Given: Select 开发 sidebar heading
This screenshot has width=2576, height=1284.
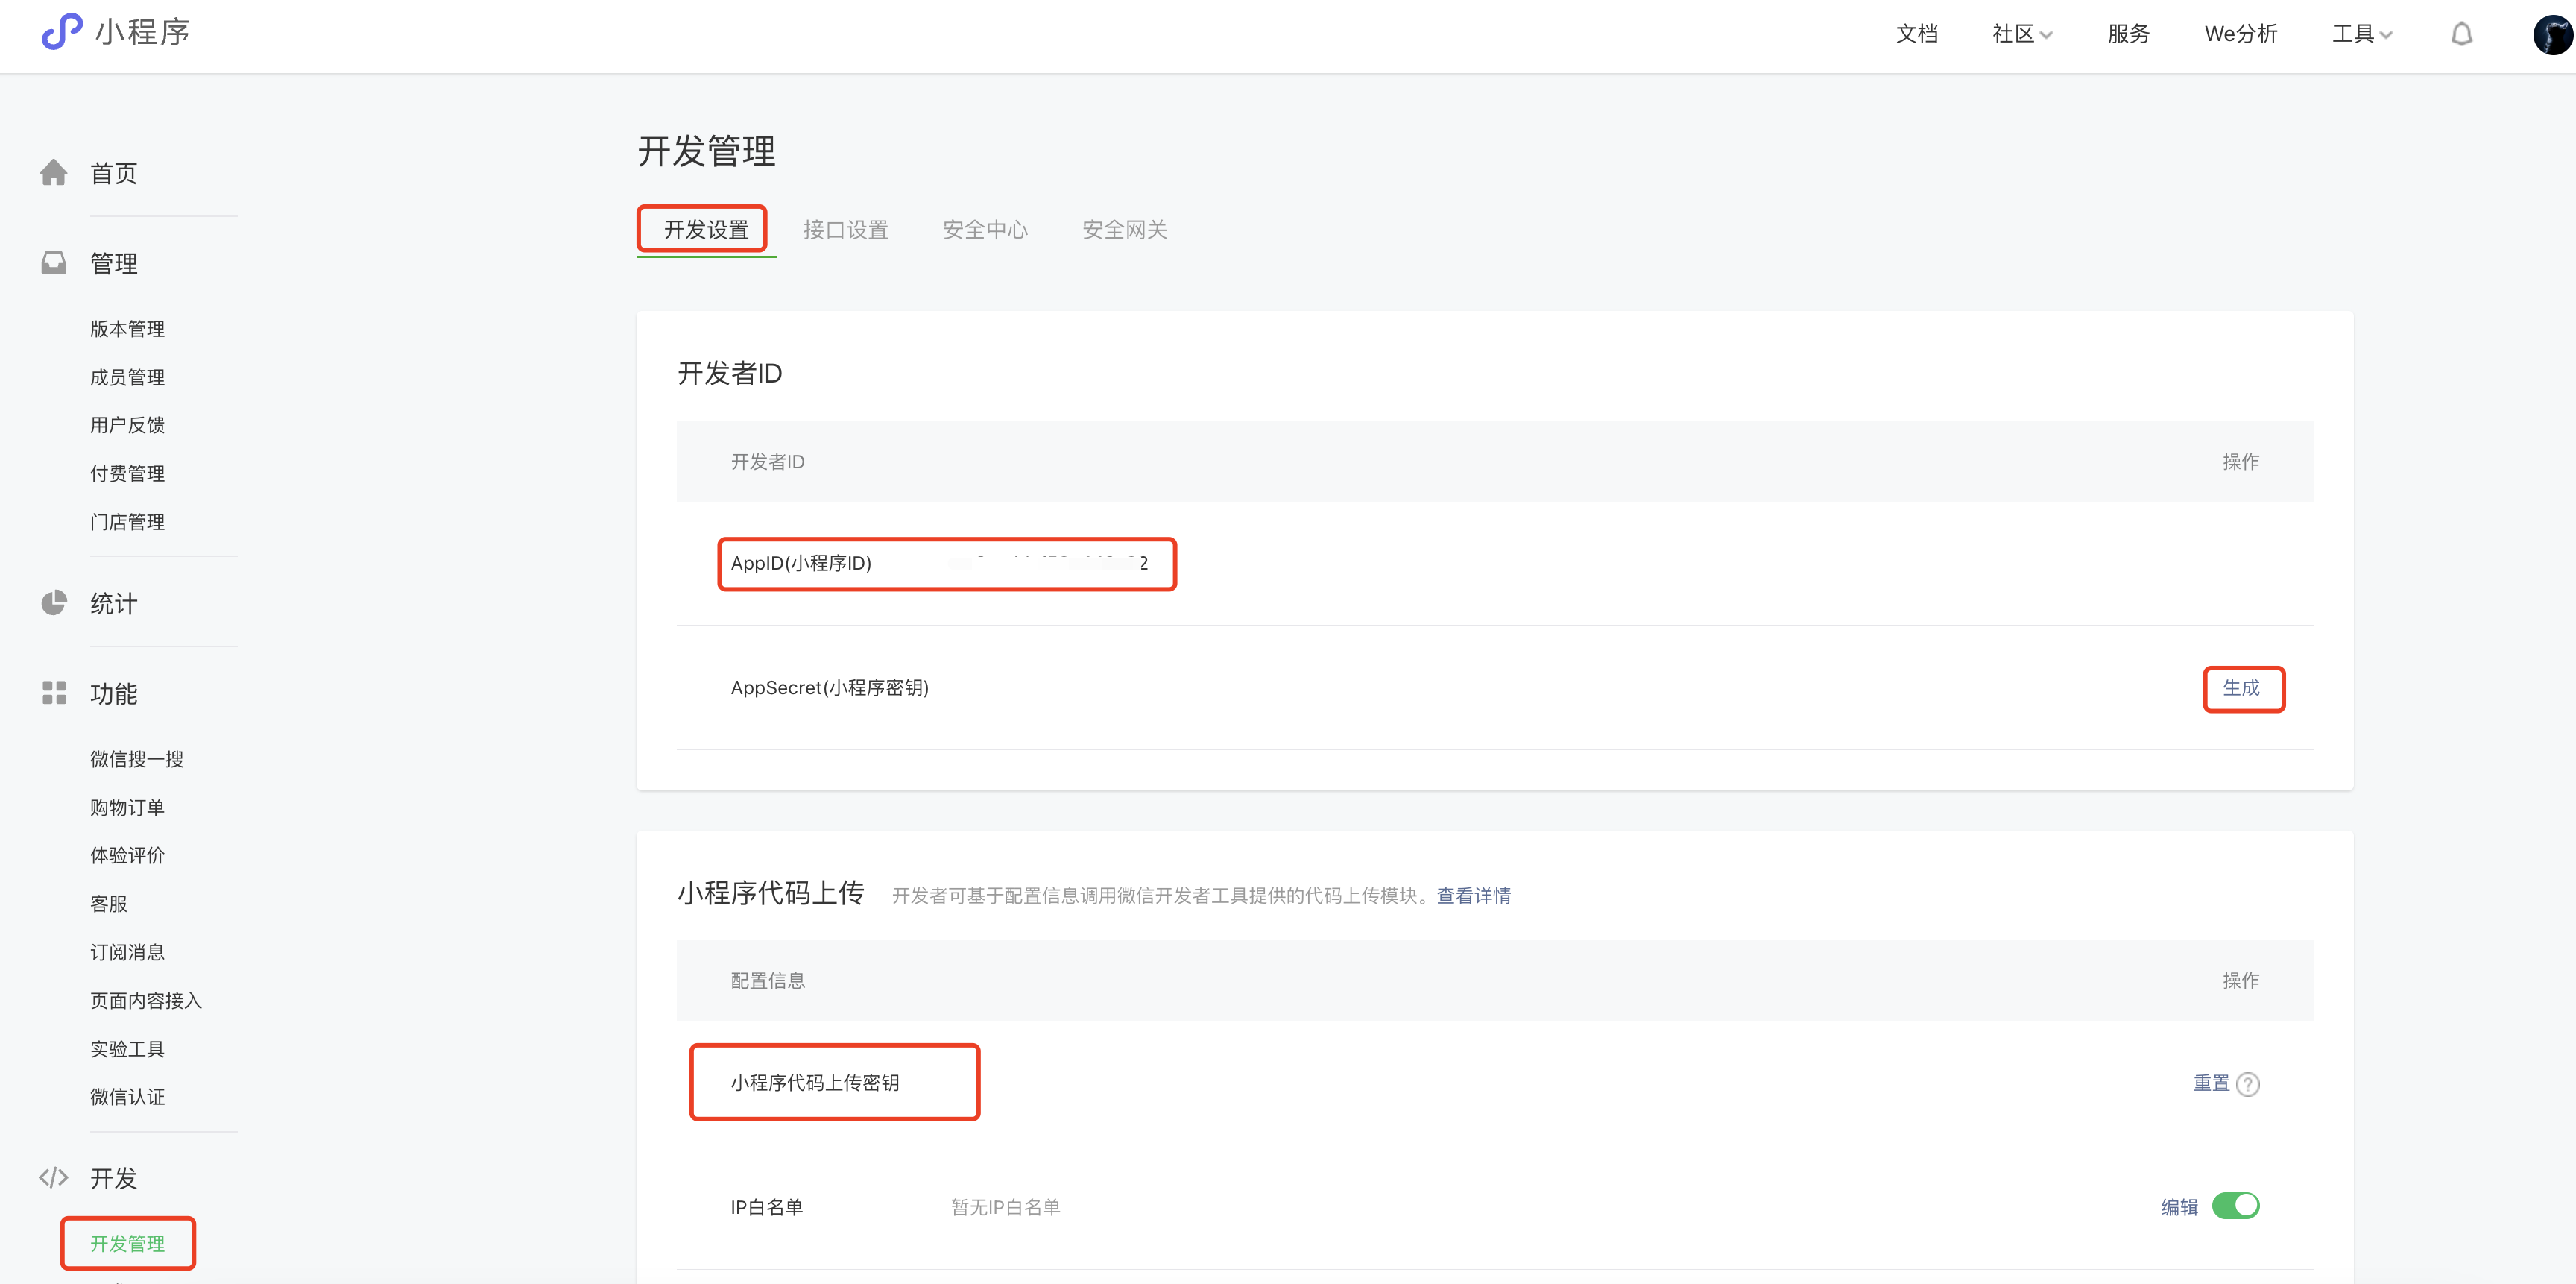Looking at the screenshot, I should click(114, 1178).
